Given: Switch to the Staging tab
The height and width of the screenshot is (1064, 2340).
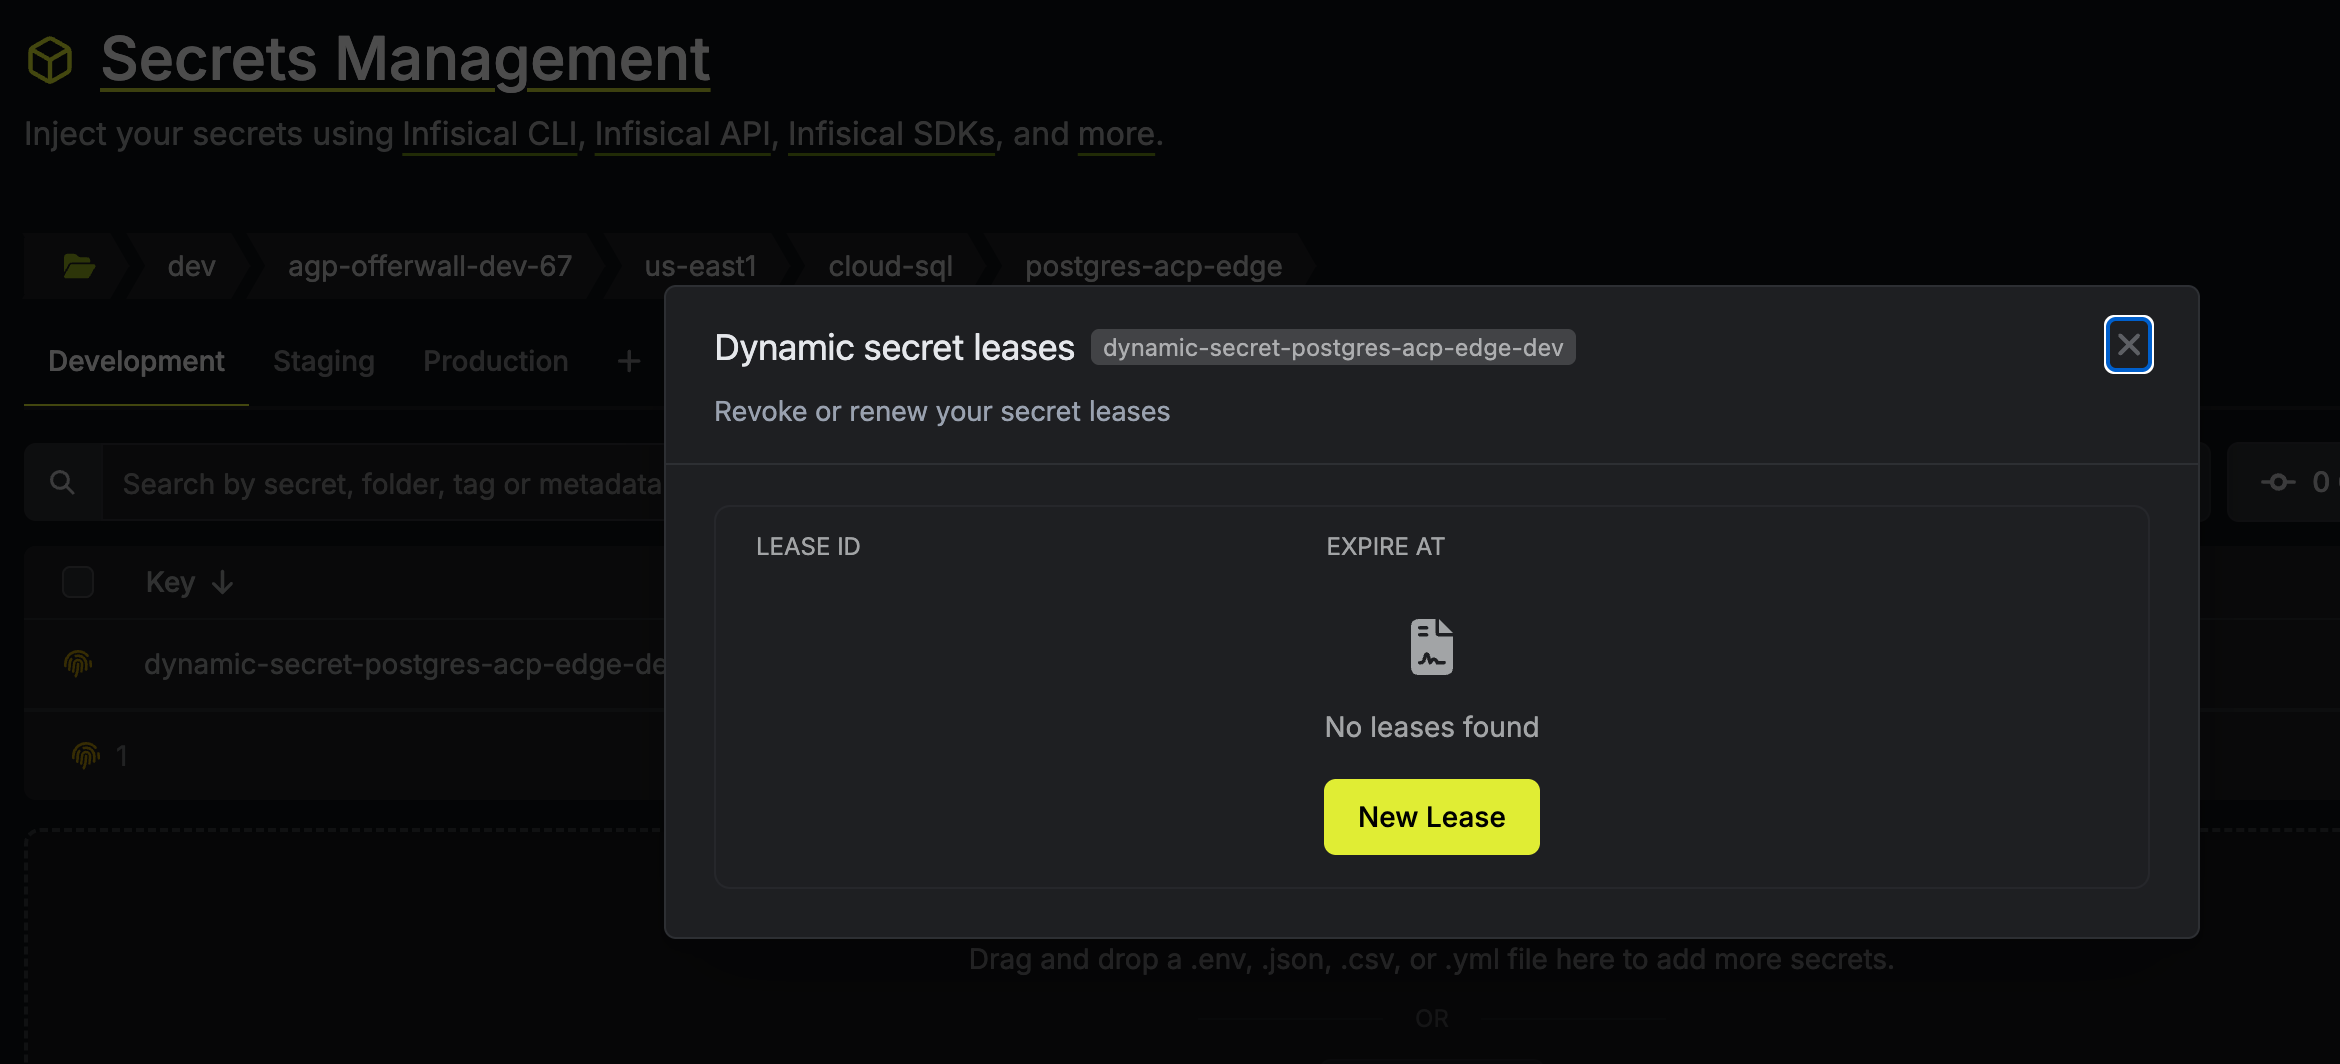Looking at the screenshot, I should tap(323, 361).
